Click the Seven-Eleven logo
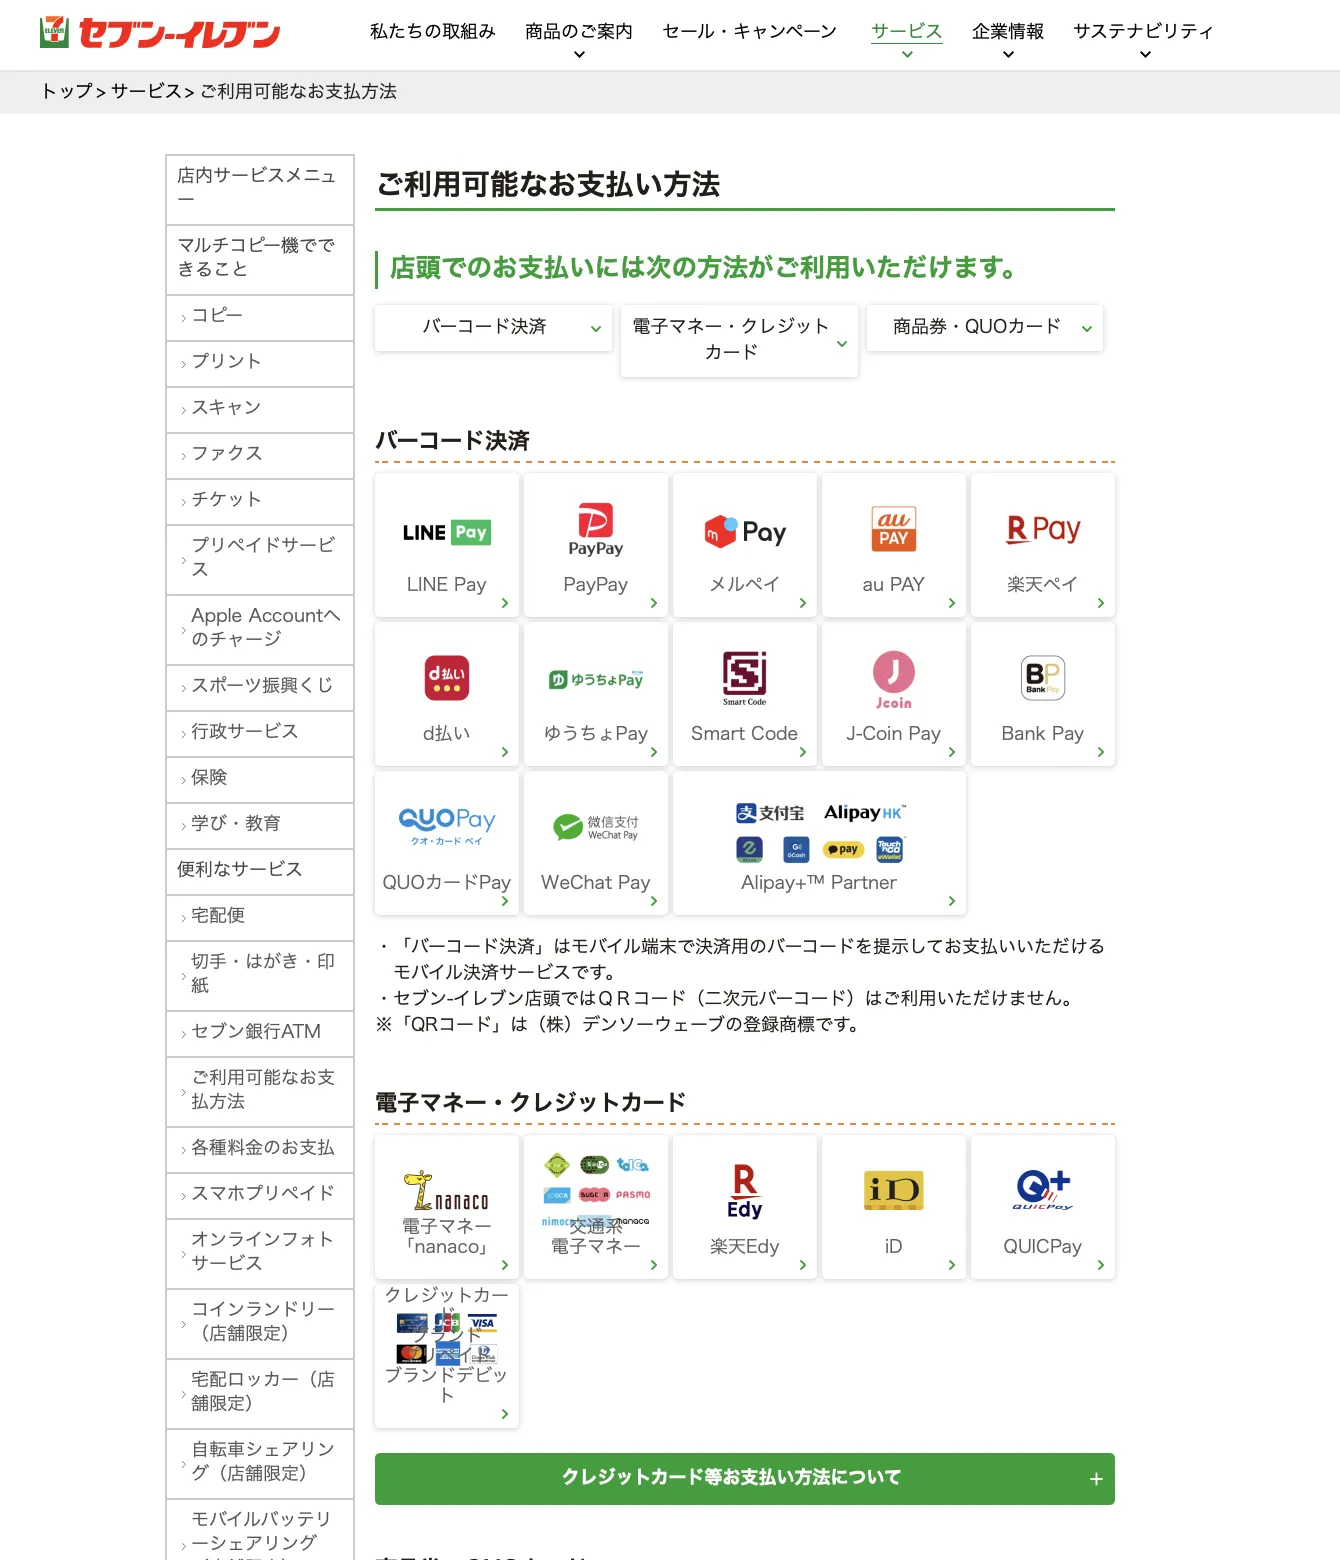The image size is (1340, 1560). coord(160,32)
